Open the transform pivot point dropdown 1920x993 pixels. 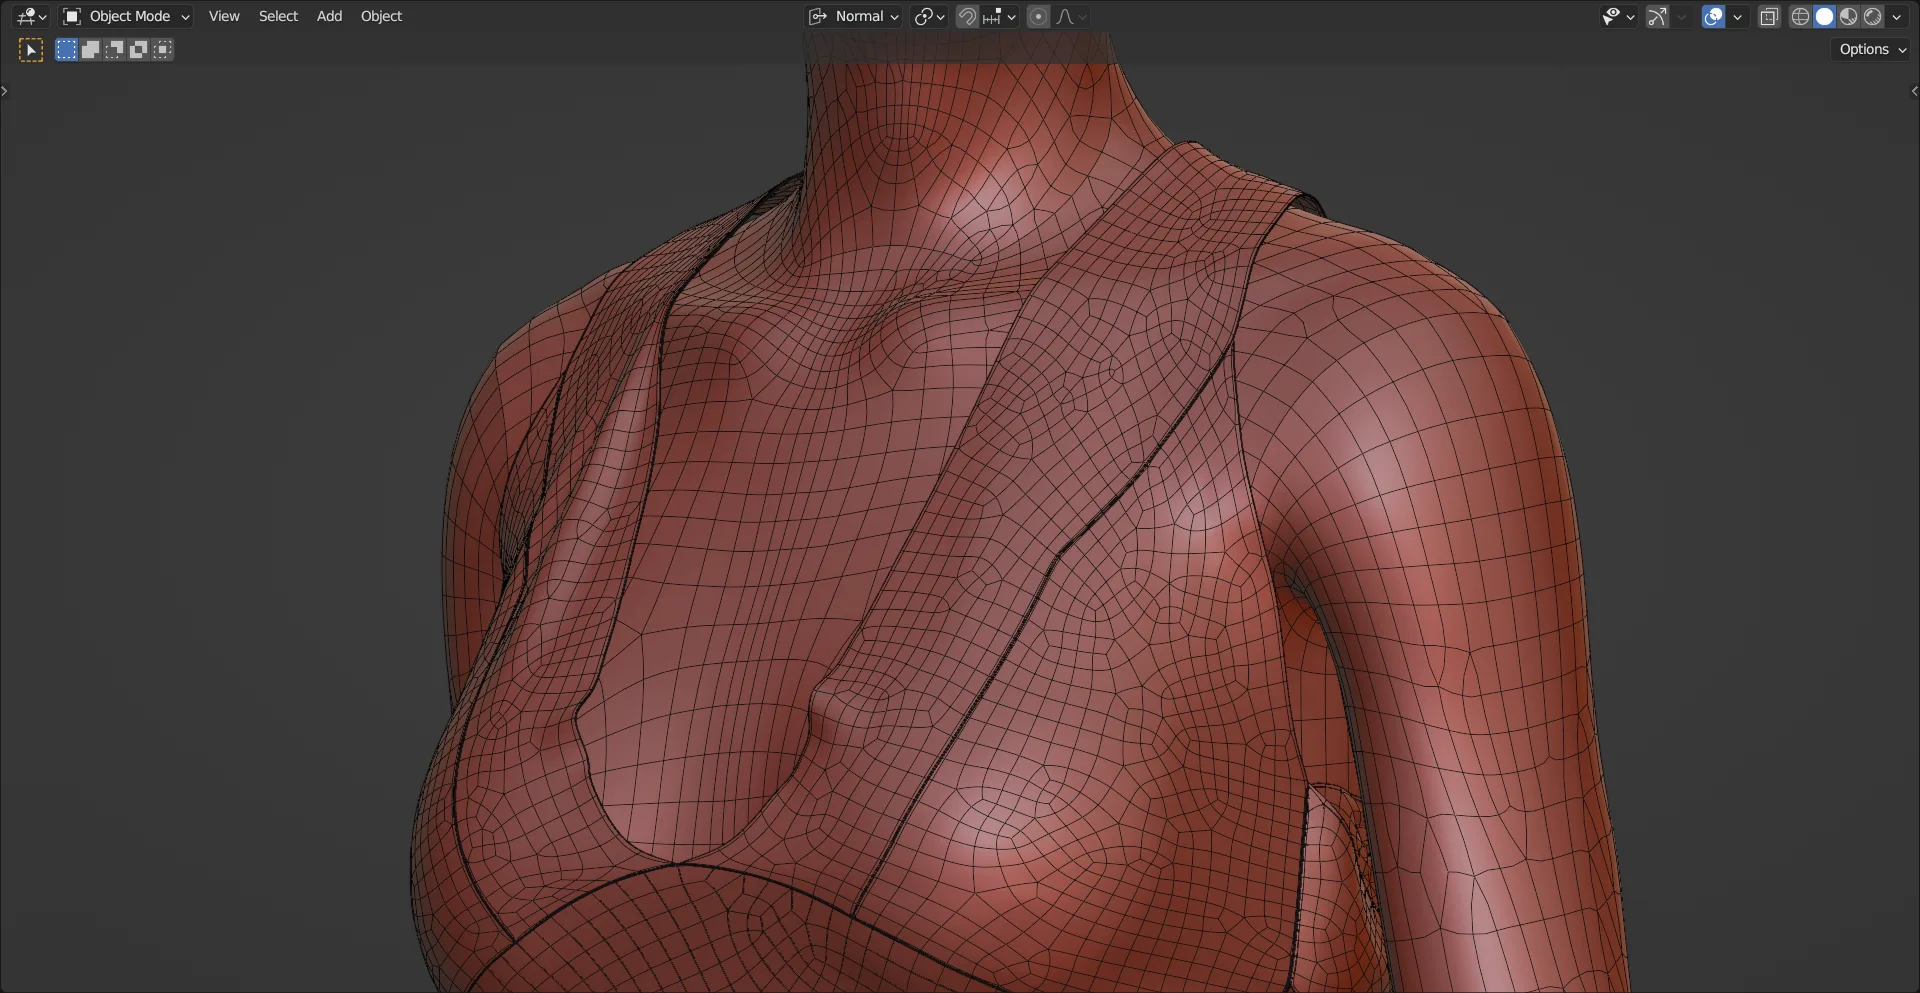pos(929,16)
